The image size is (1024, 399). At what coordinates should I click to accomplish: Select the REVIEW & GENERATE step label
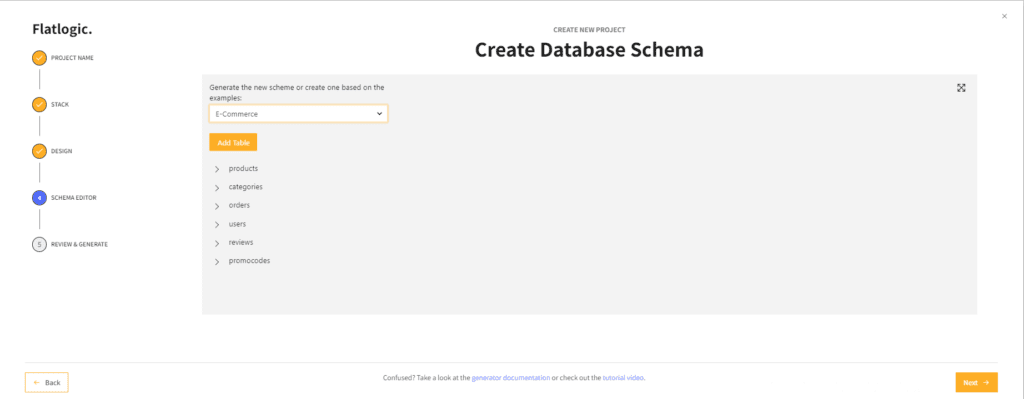coord(80,244)
